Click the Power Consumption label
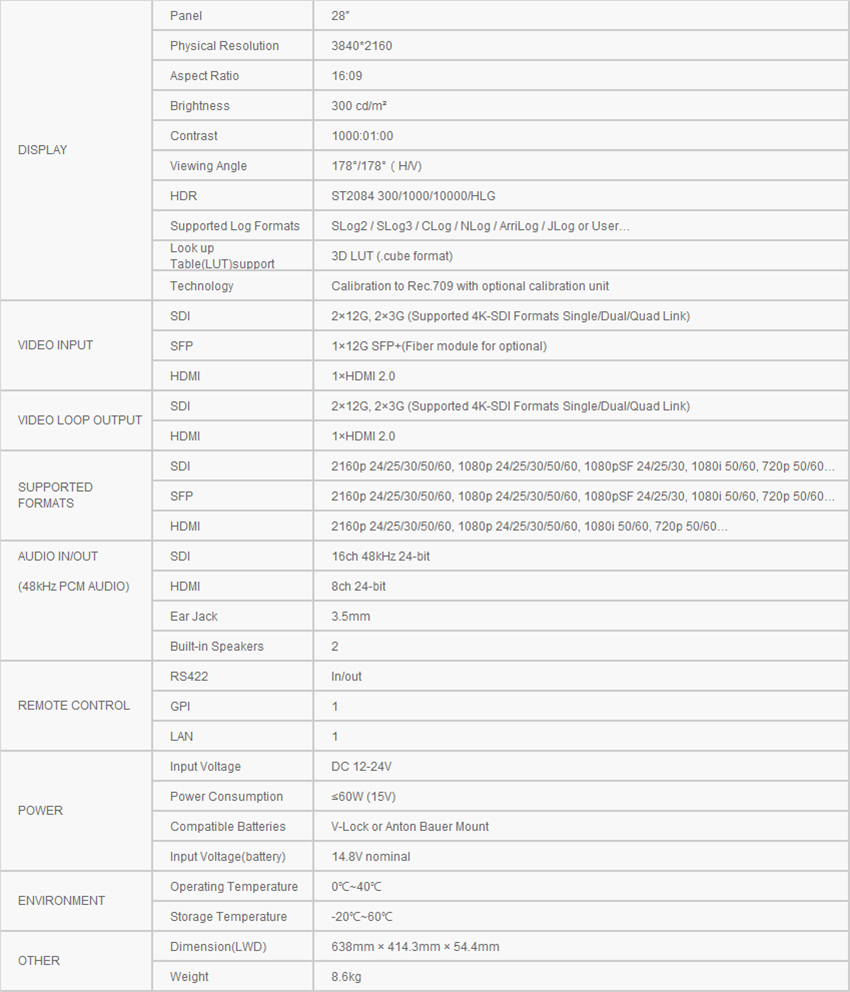Screen dimensions: 850x992 tap(226, 797)
